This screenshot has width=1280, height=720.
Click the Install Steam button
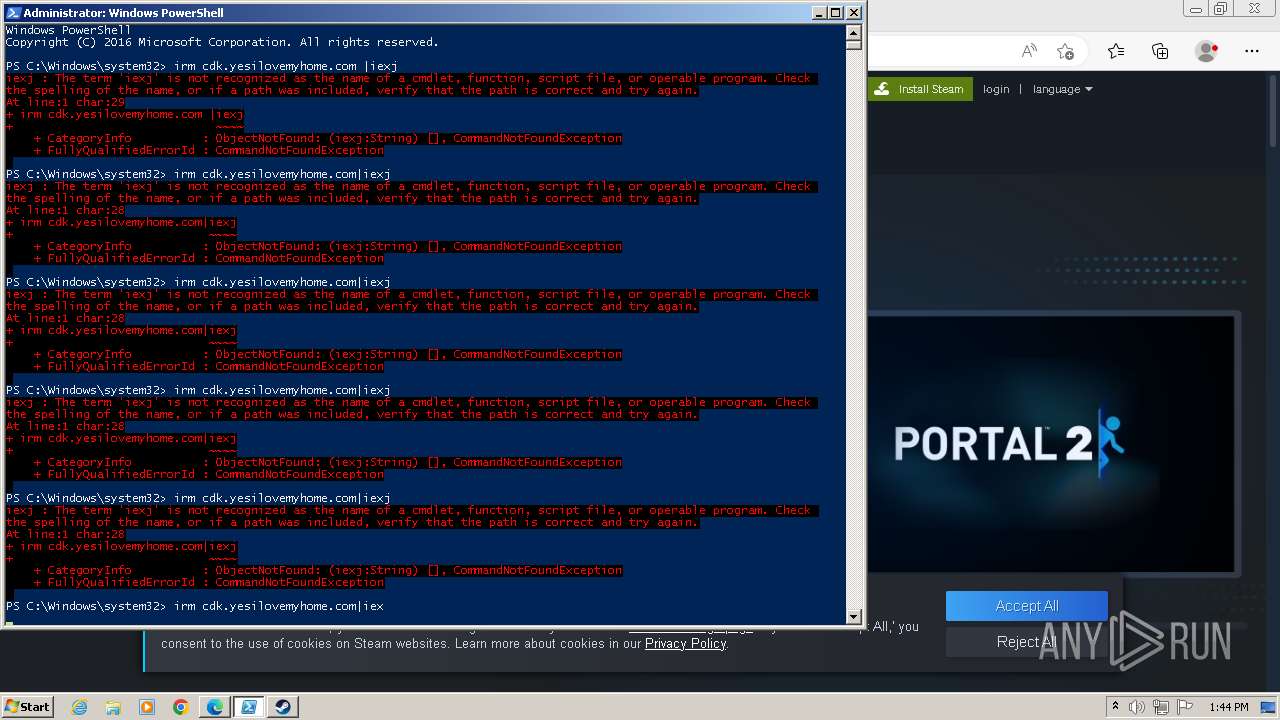point(920,89)
